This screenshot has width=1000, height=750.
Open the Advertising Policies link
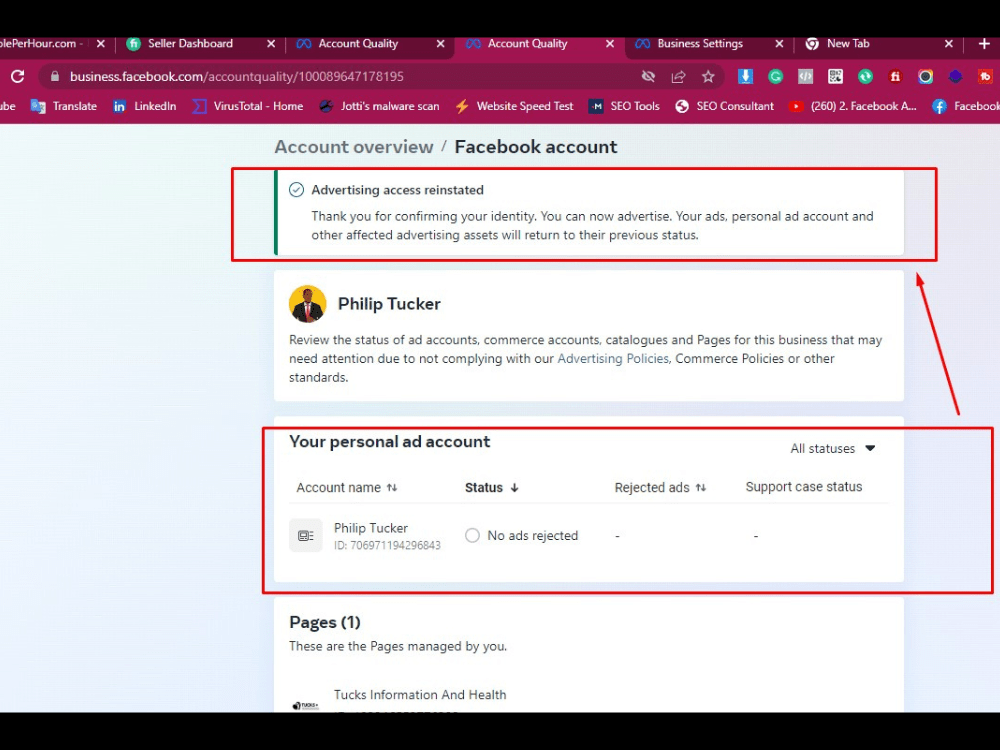(613, 358)
